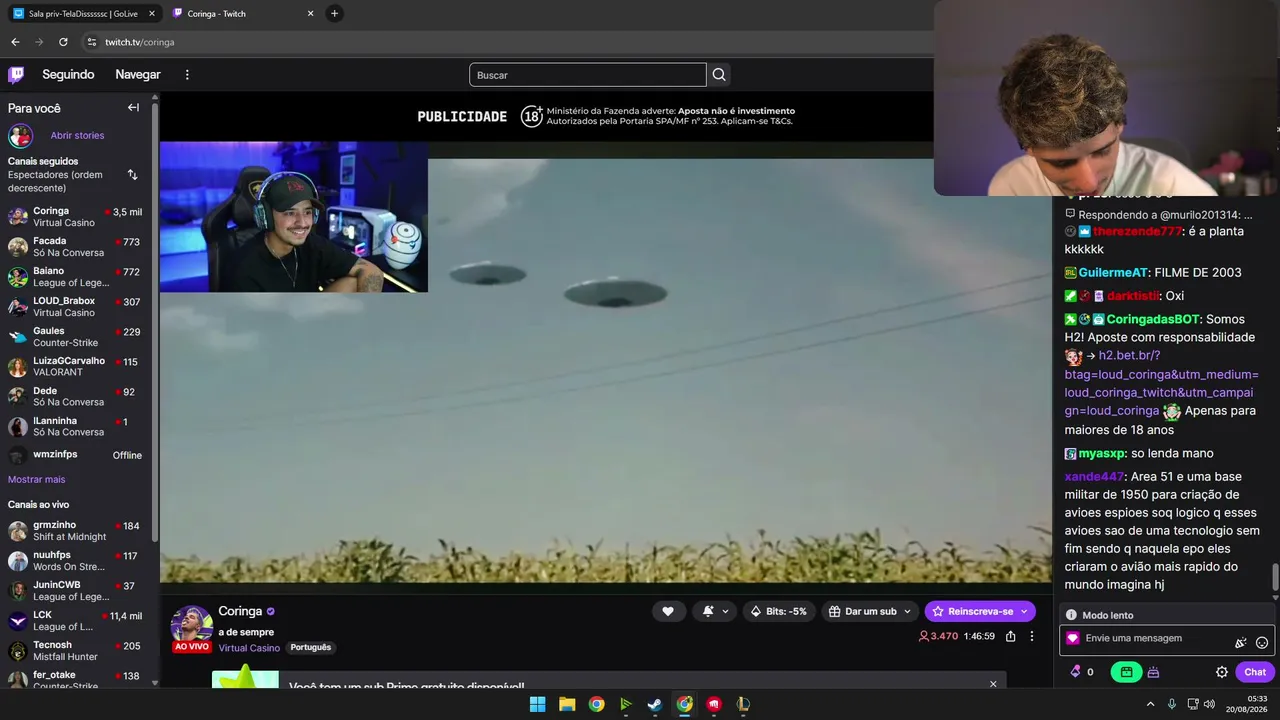Click in the Buscar search field
This screenshot has width=1280, height=720.
point(588,75)
